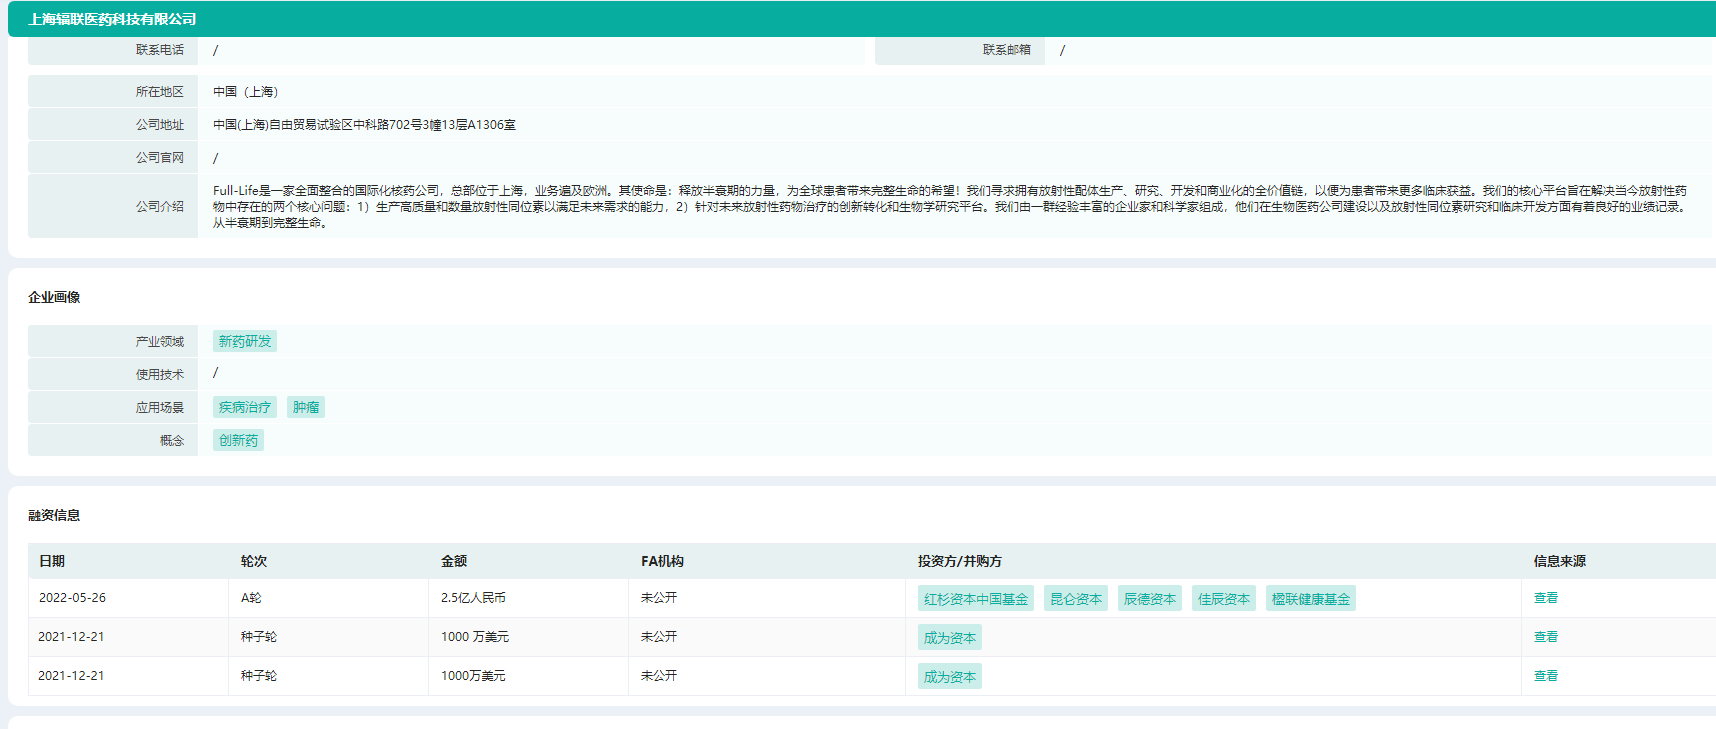Open investor 红杉资本中国基金
Screen dimensions: 1716x729
tap(975, 599)
